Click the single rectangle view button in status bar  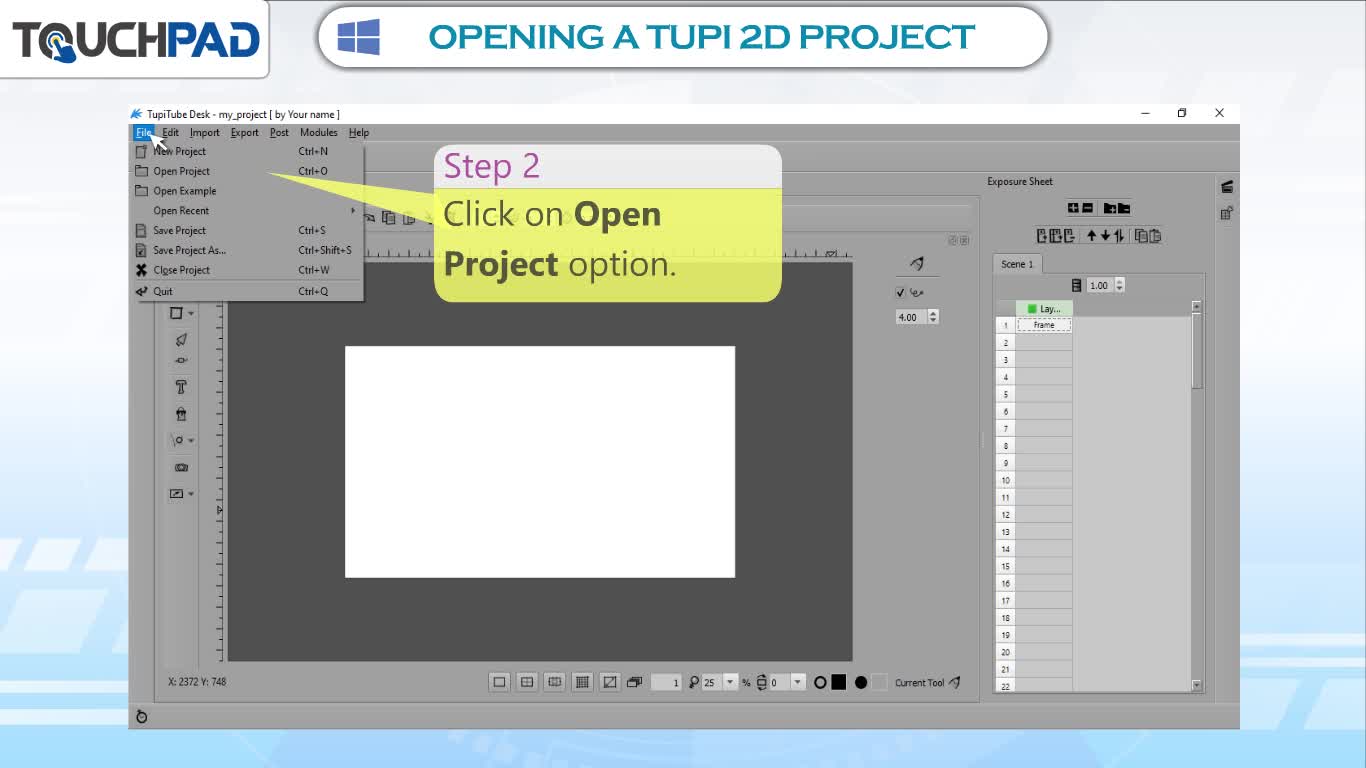point(499,682)
